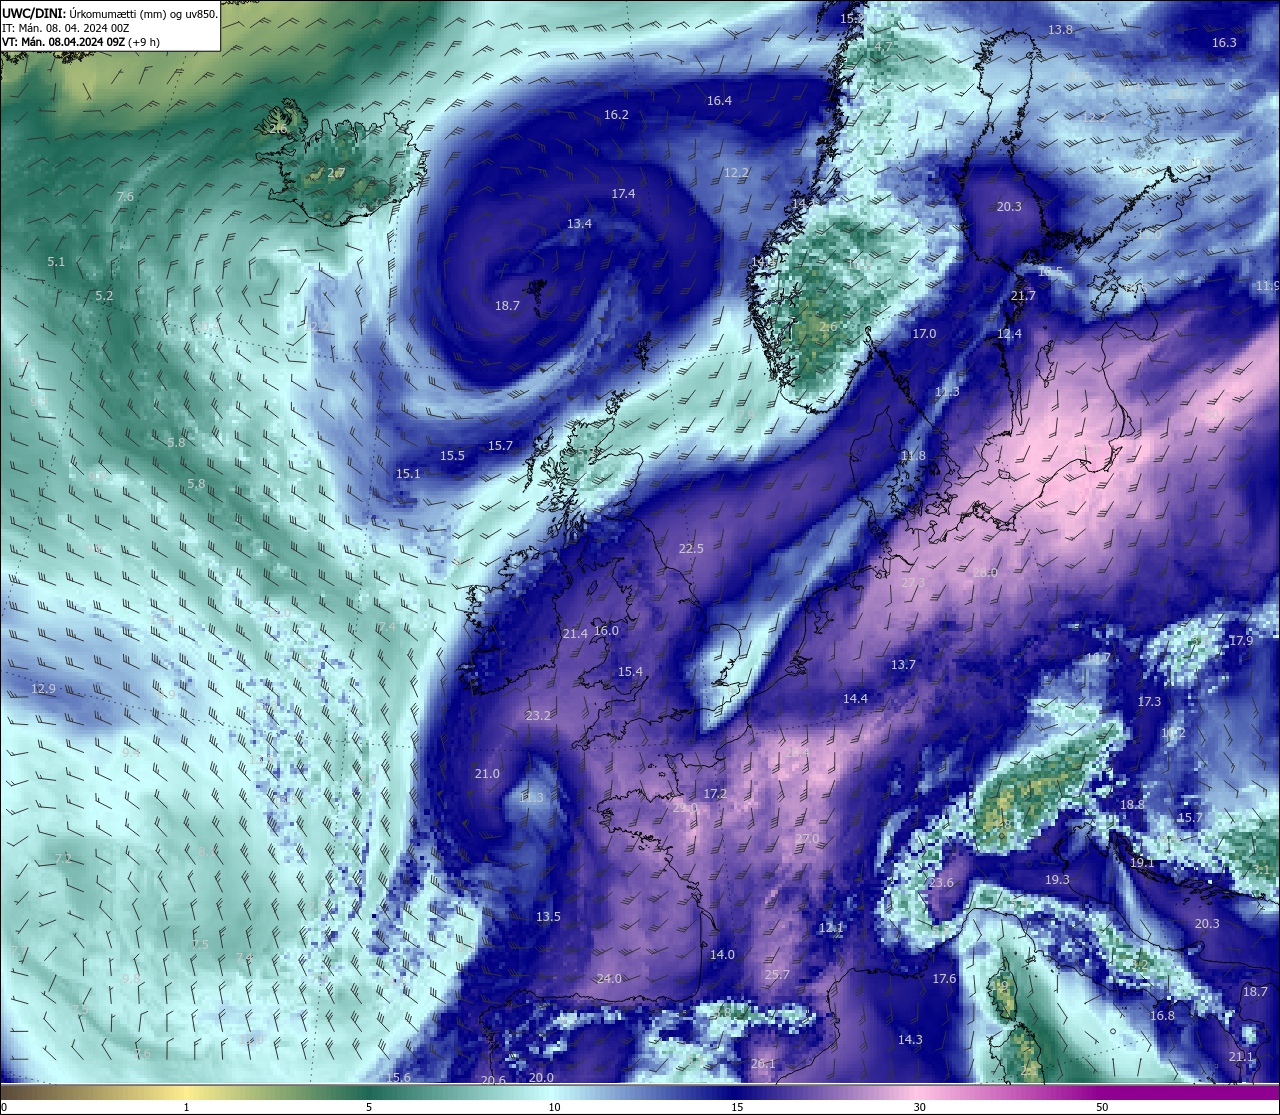Screen dimensions: 1280x1115
Task: Click the 17.2 value over northern France
Action: 714,794
